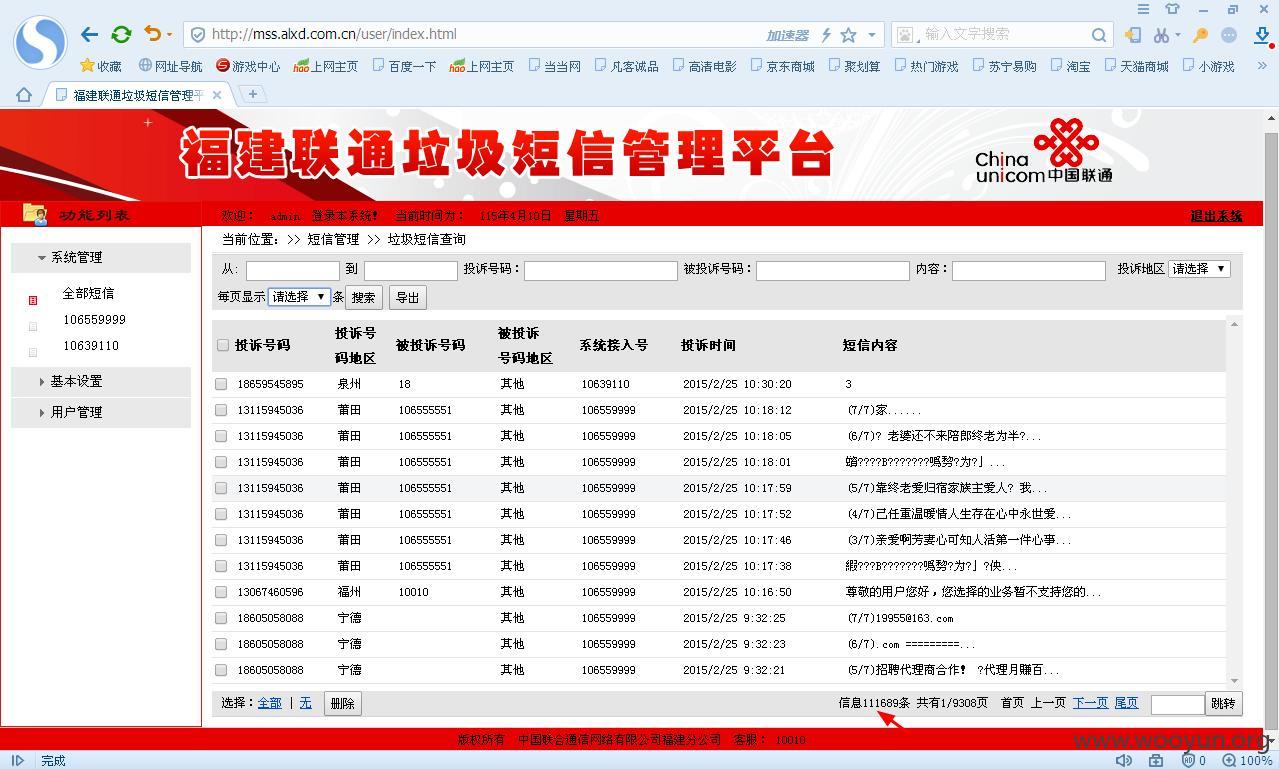Click the home icon beside the tab
1279x769 pixels.
tap(24, 94)
